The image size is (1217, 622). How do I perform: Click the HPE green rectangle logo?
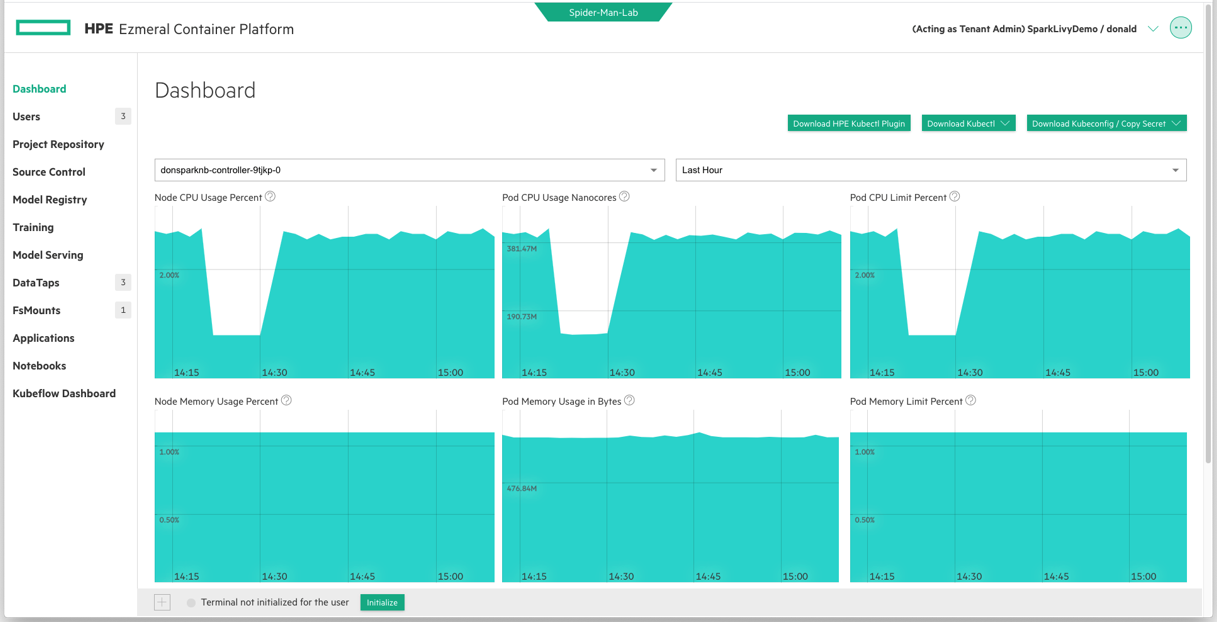[x=43, y=28]
